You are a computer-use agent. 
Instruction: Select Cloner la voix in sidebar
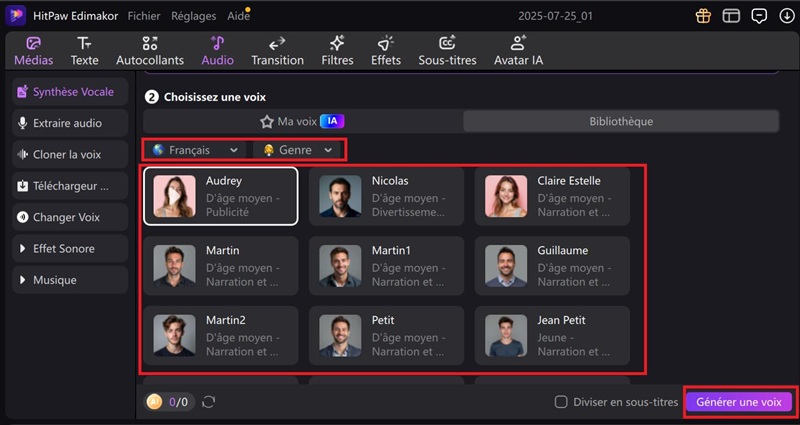[x=70, y=155]
